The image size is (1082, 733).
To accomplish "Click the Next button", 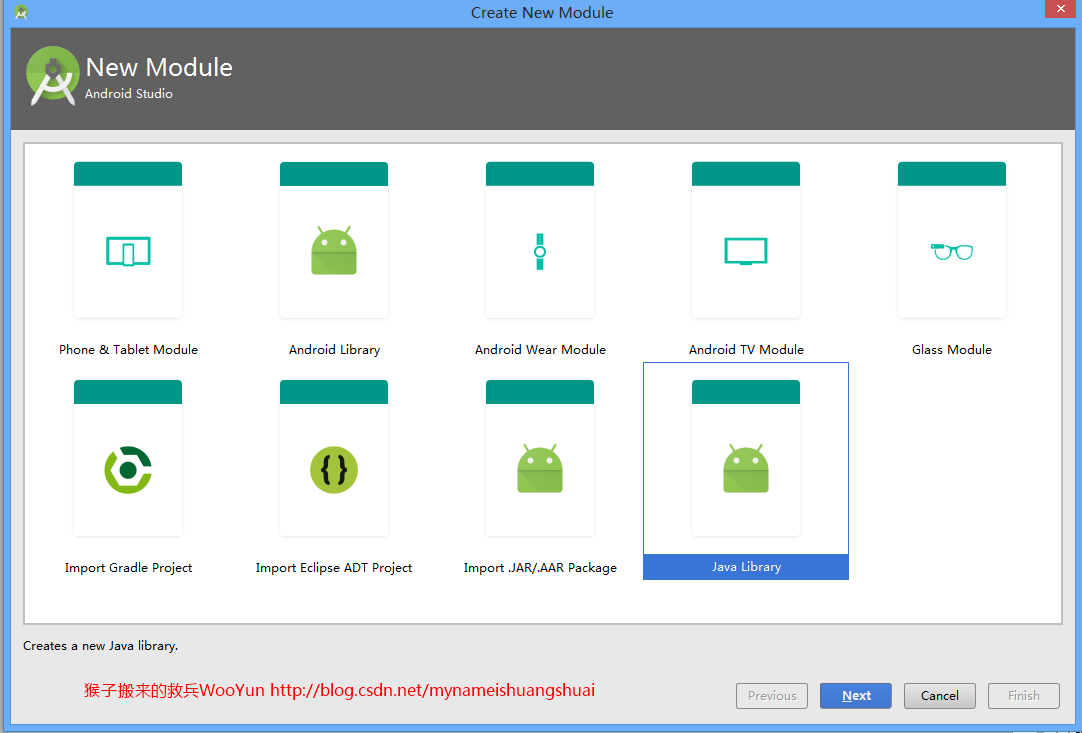I will click(856, 696).
